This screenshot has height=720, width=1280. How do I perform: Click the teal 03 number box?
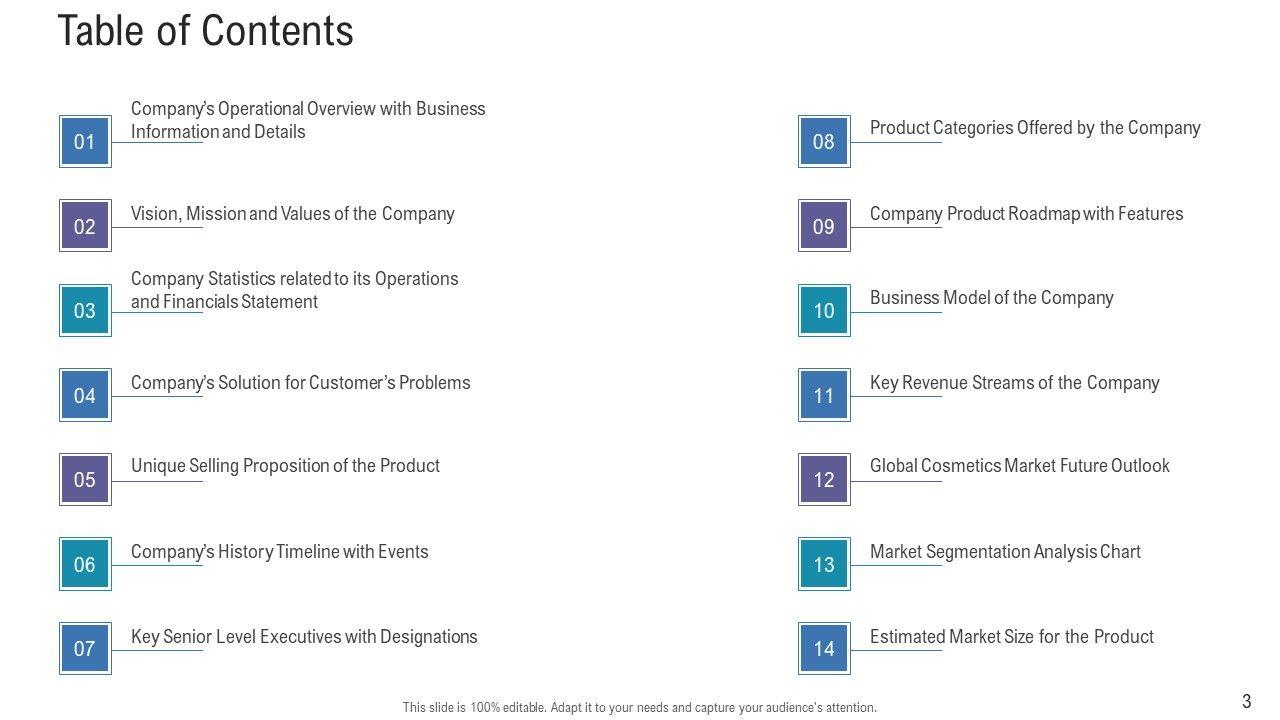(85, 310)
